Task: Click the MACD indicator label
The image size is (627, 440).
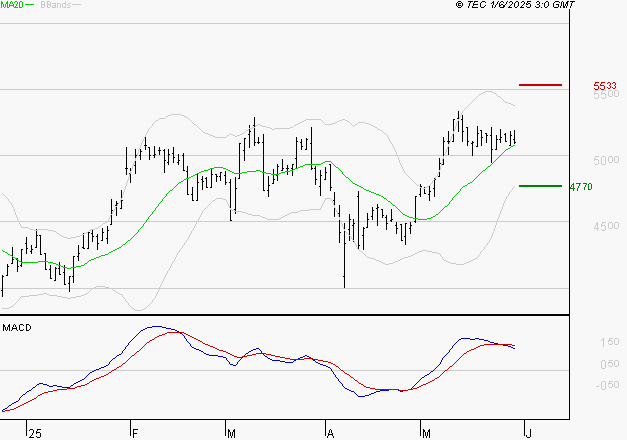Action: tap(16, 328)
